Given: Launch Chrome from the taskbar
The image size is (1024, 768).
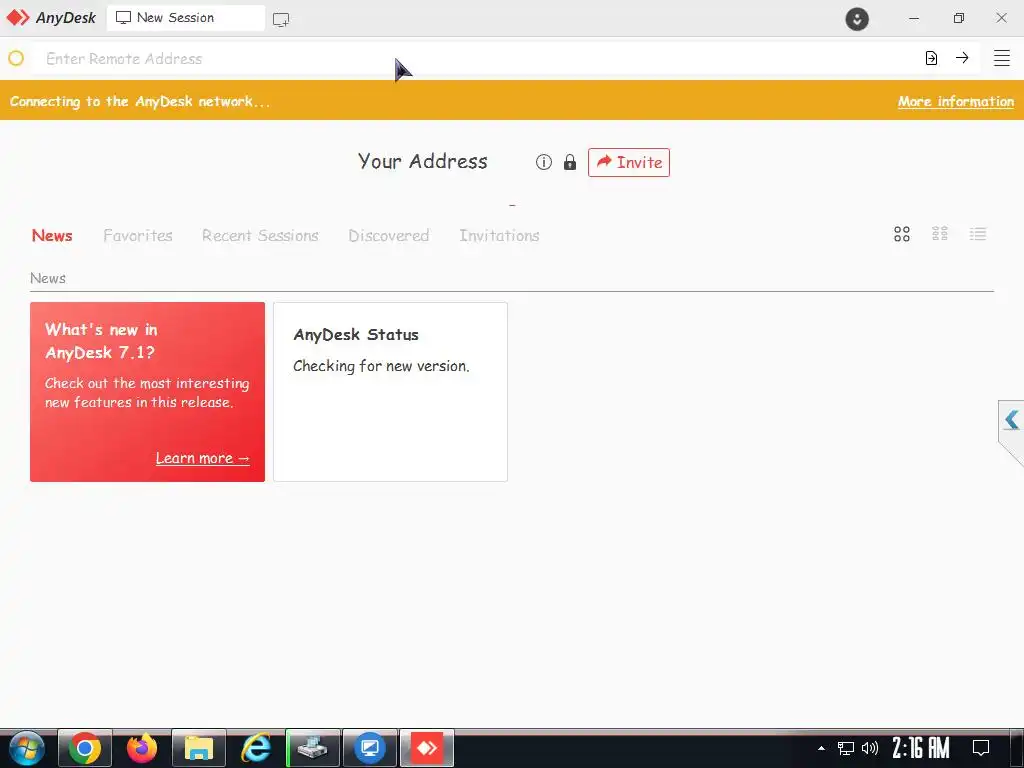Looking at the screenshot, I should pyautogui.click(x=85, y=748).
